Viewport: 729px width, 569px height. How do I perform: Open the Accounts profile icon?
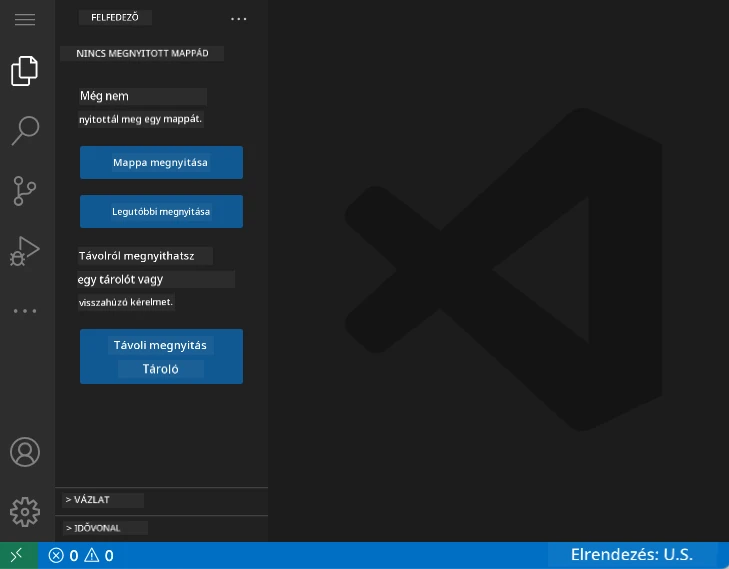[x=25, y=452]
